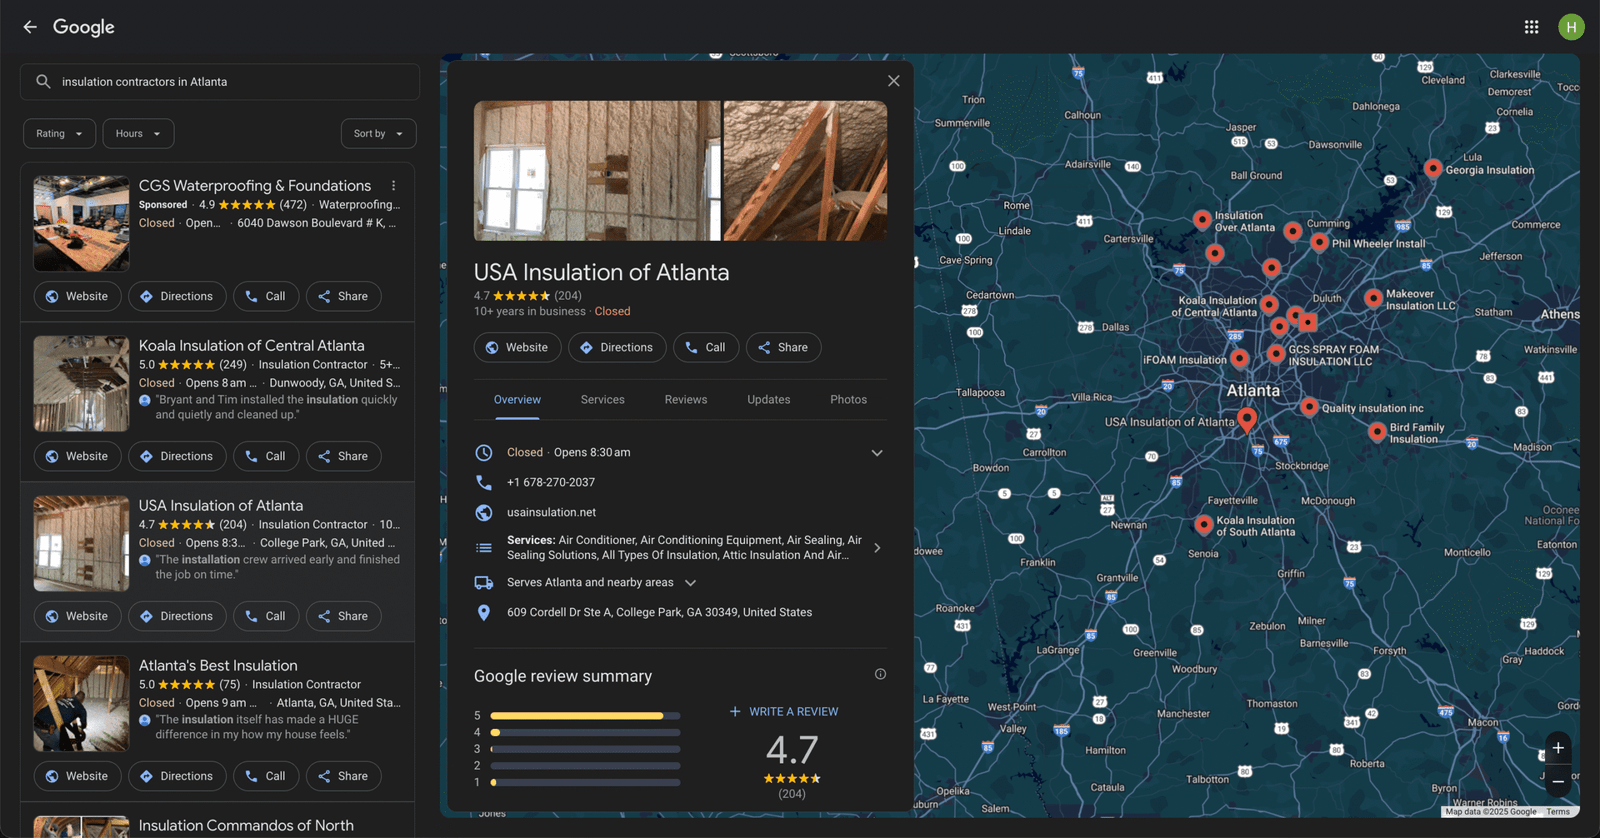Switch to the Overview tab

click(517, 399)
